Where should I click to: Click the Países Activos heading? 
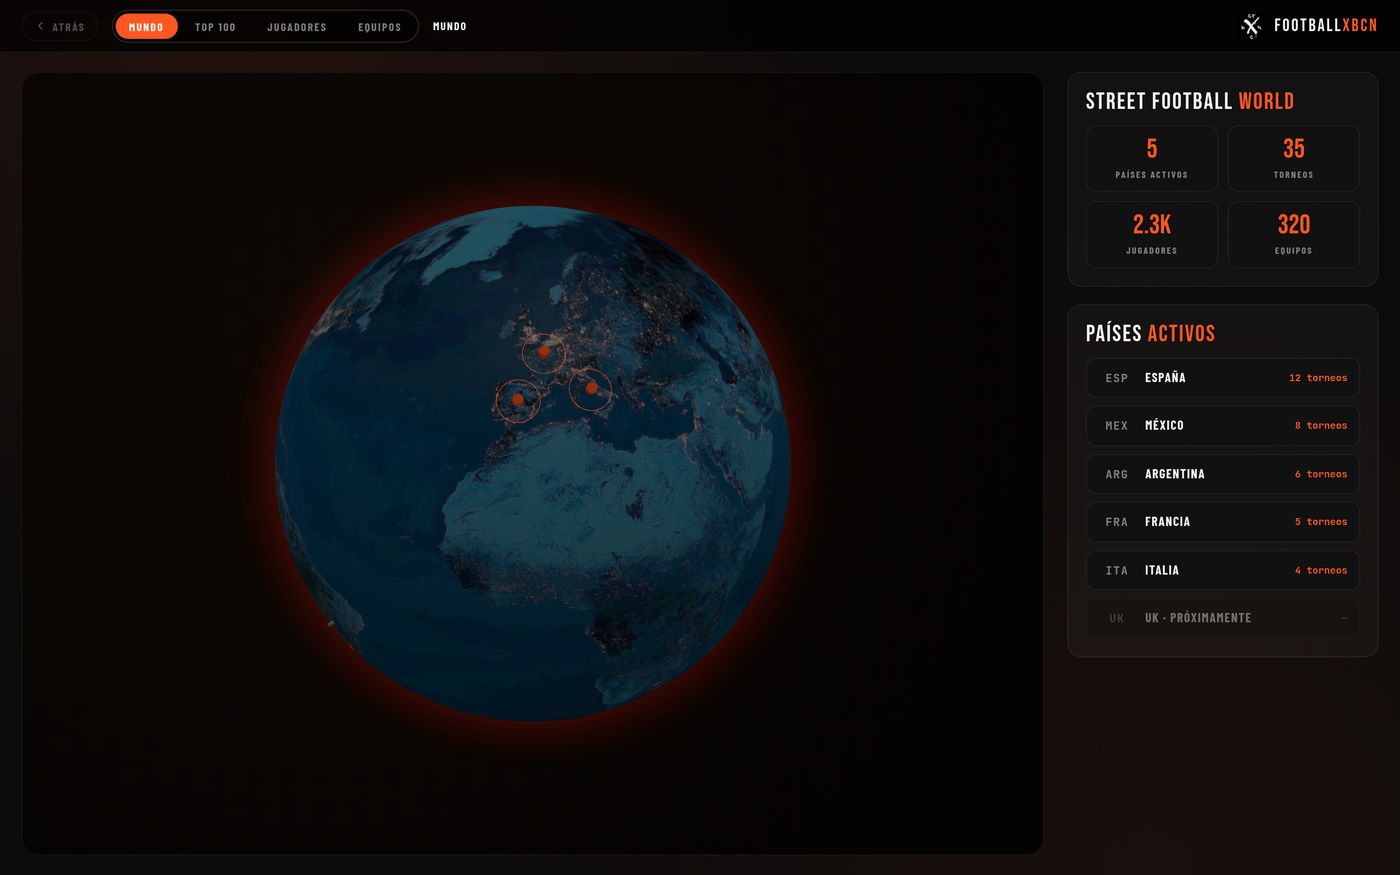pos(1150,333)
